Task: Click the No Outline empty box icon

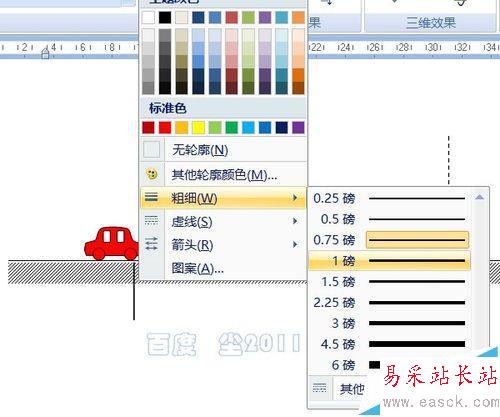Action: [151, 150]
